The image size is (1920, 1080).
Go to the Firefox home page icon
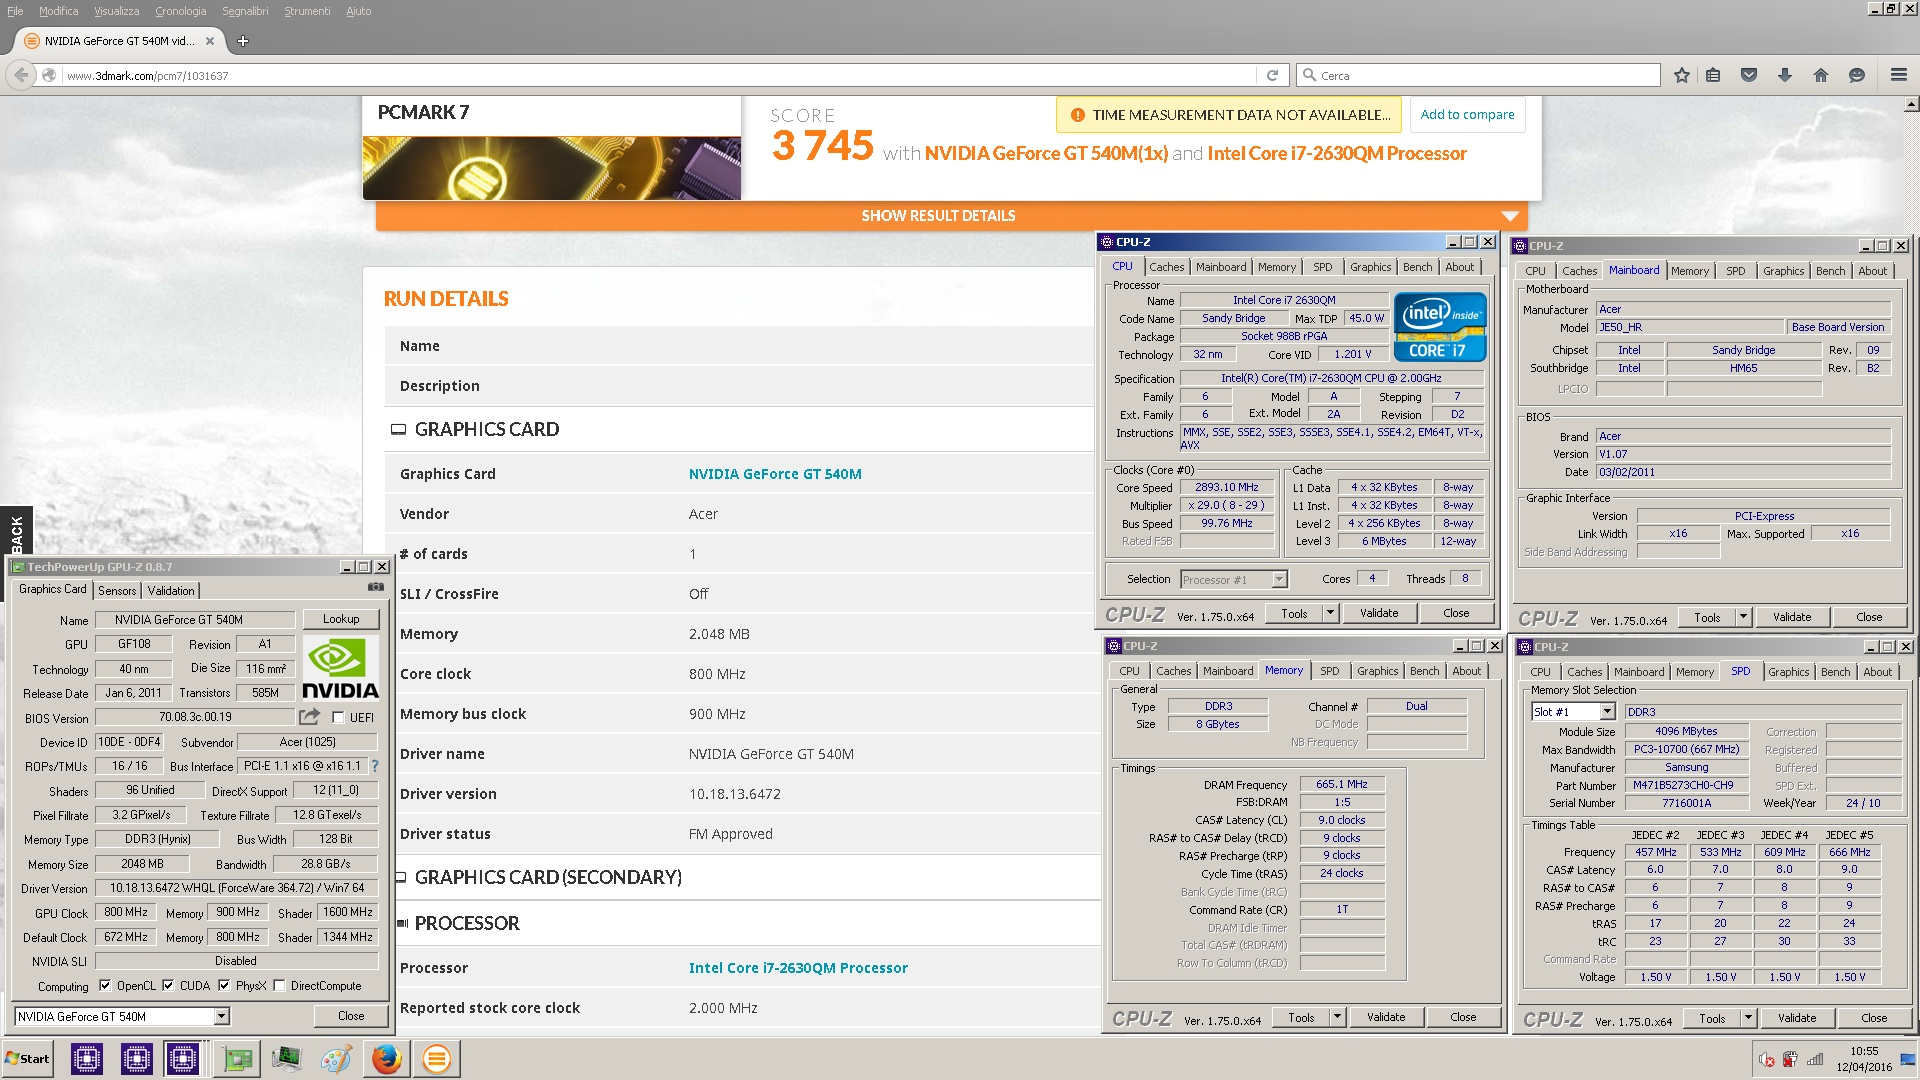pos(1821,75)
